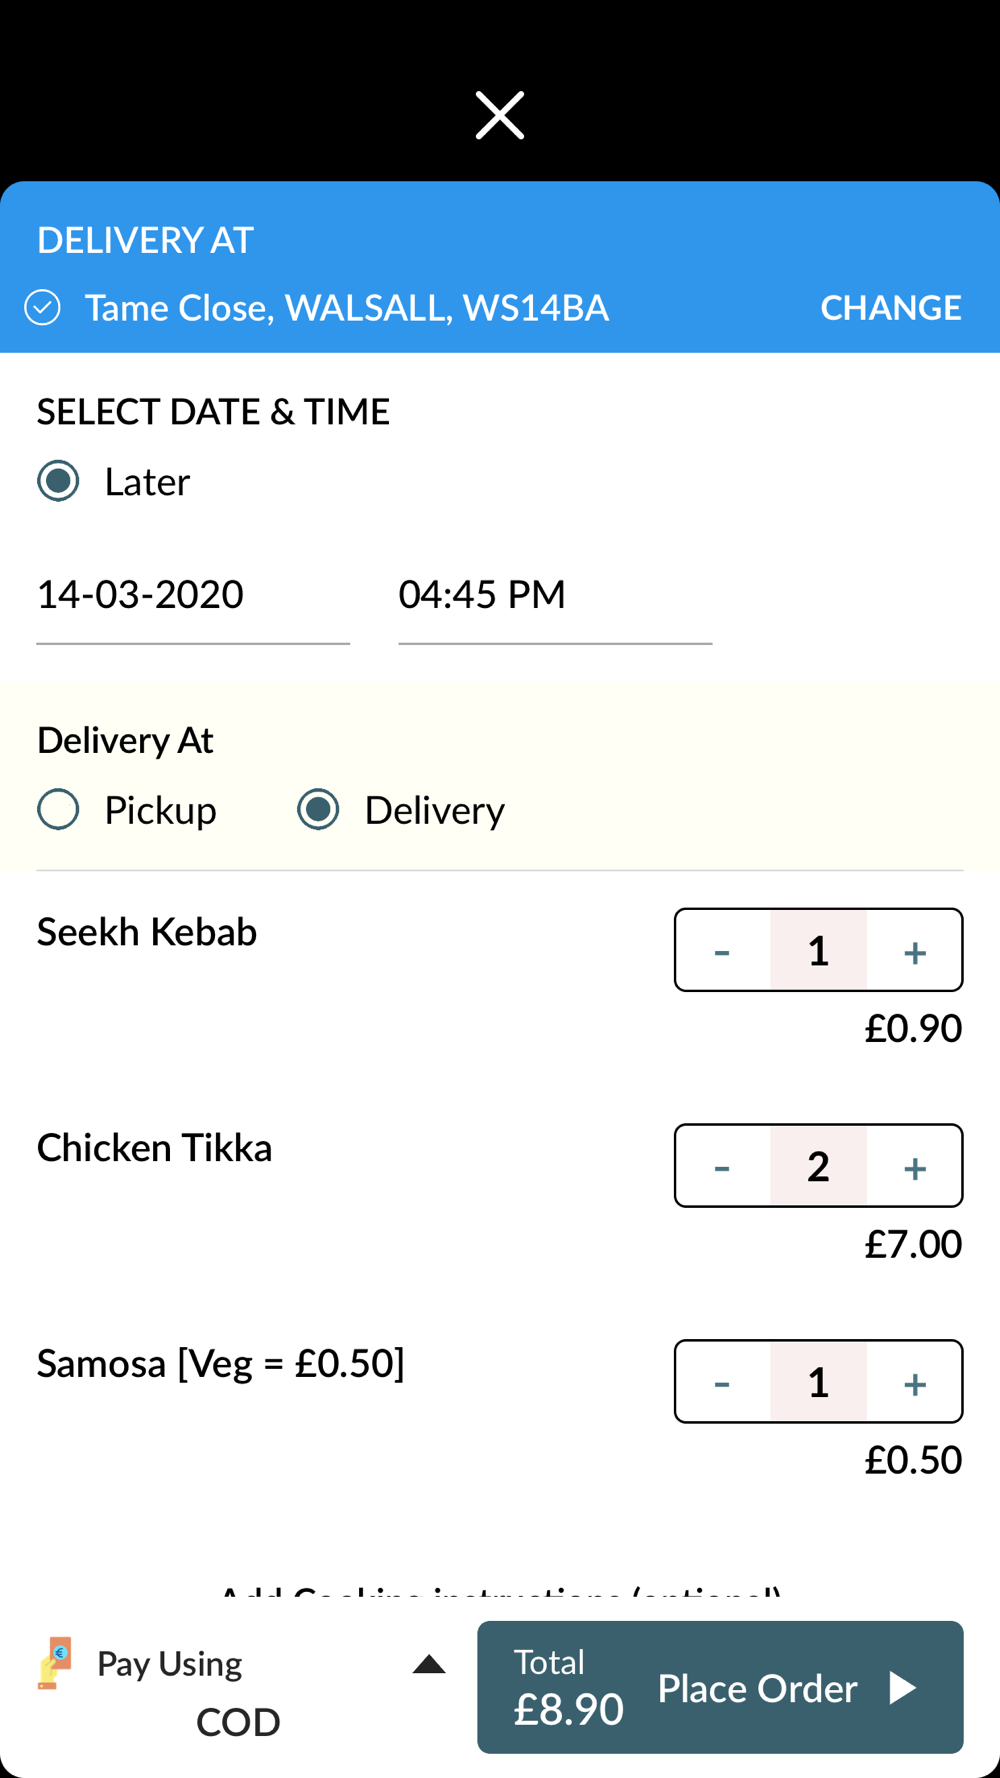
Task: Click the Place Order arrow icon
Action: [x=903, y=1688]
